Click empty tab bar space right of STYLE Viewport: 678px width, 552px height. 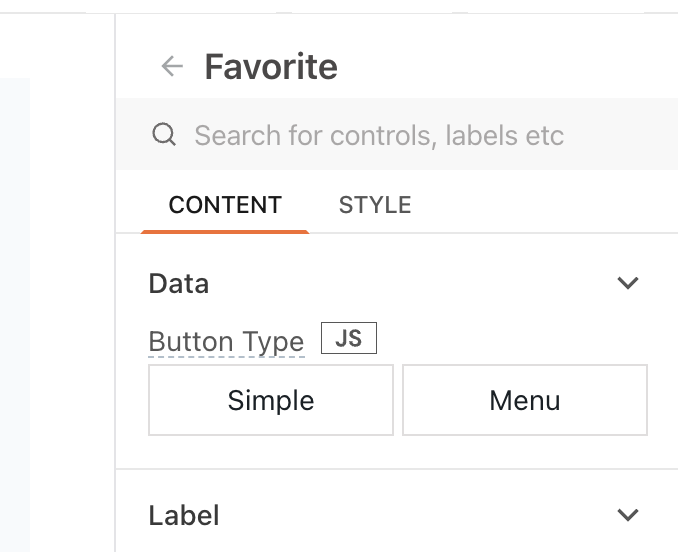[x=540, y=205]
